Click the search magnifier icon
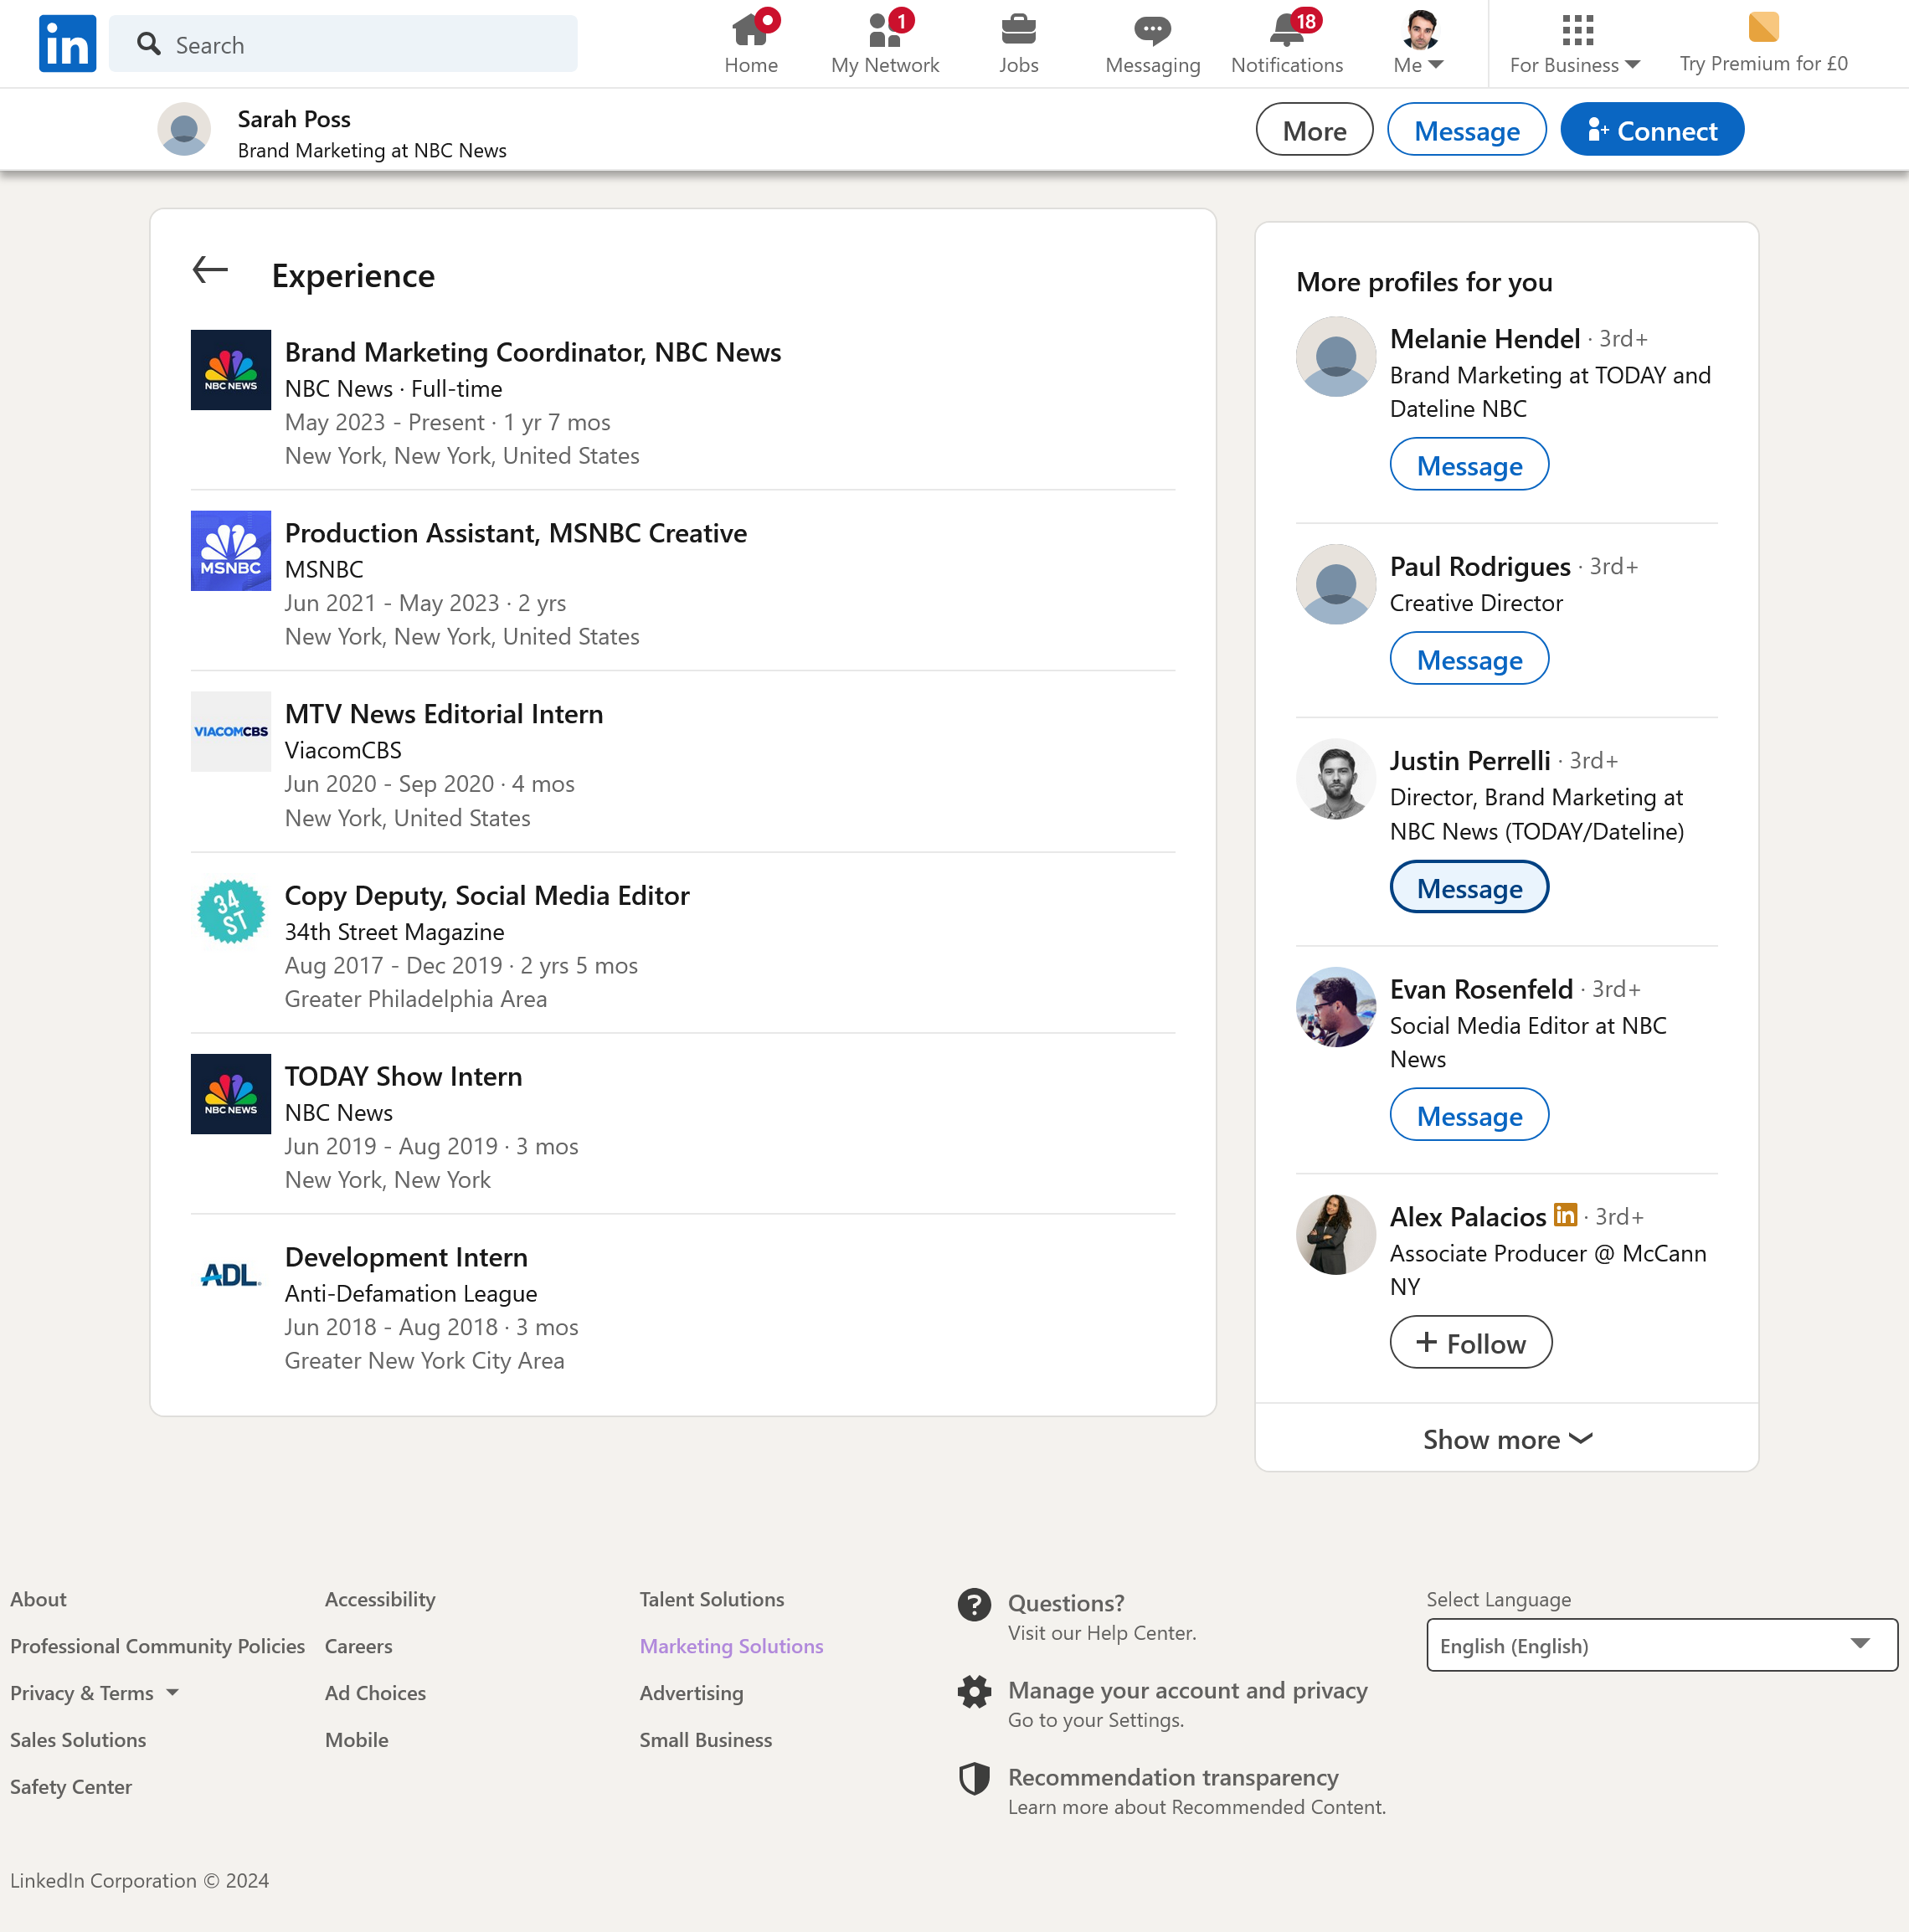Screen dimensions: 1909x1932 (149, 43)
